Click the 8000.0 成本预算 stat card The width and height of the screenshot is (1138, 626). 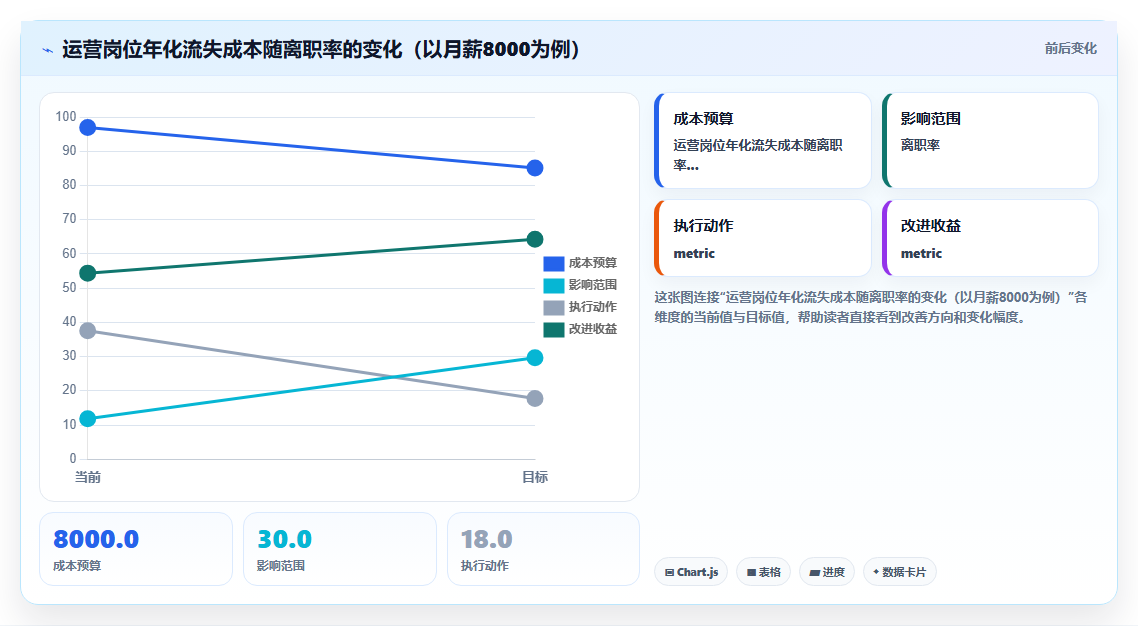click(136, 549)
